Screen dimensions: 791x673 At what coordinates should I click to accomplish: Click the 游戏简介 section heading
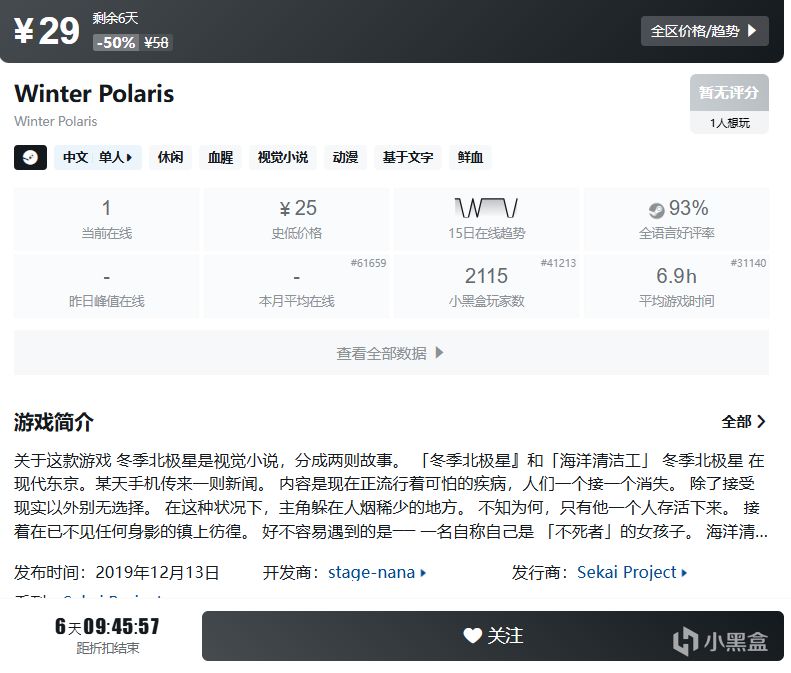click(x=53, y=422)
